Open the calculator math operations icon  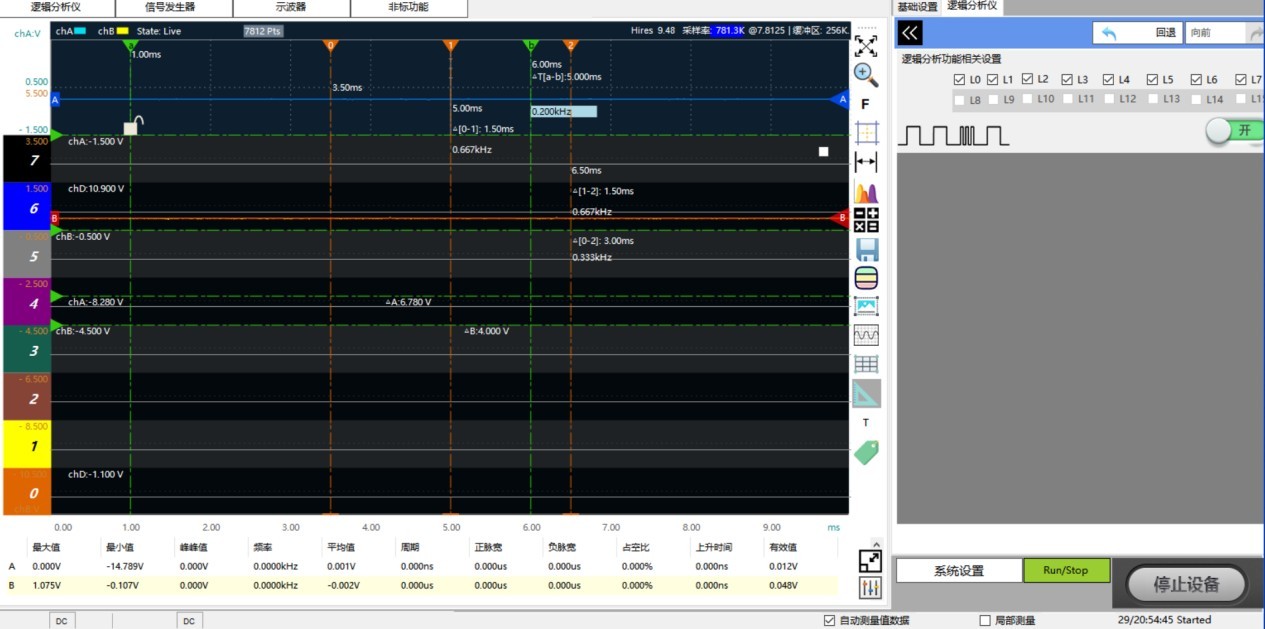click(x=866, y=220)
